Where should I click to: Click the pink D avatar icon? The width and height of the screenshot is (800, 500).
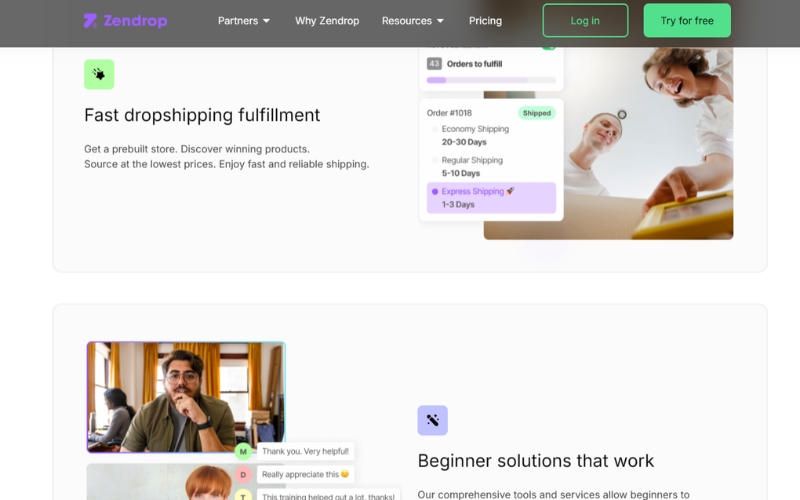point(243,474)
